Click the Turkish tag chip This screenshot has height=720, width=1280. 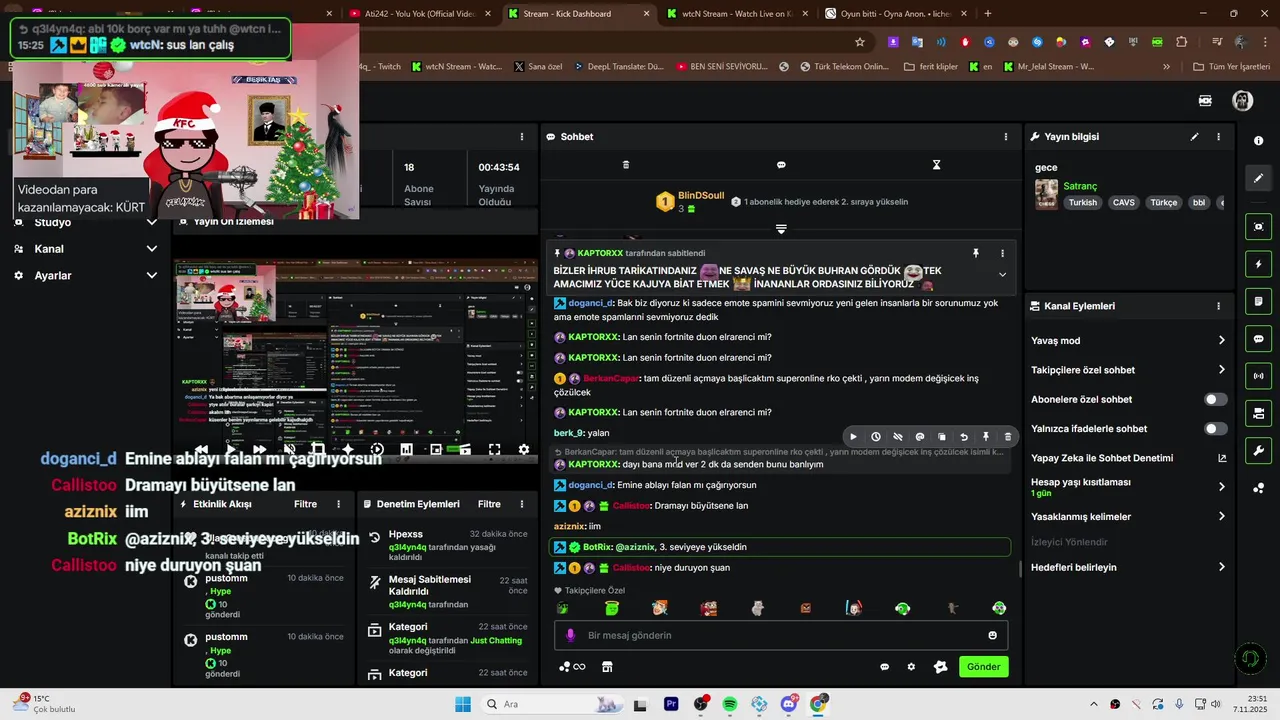1082,202
